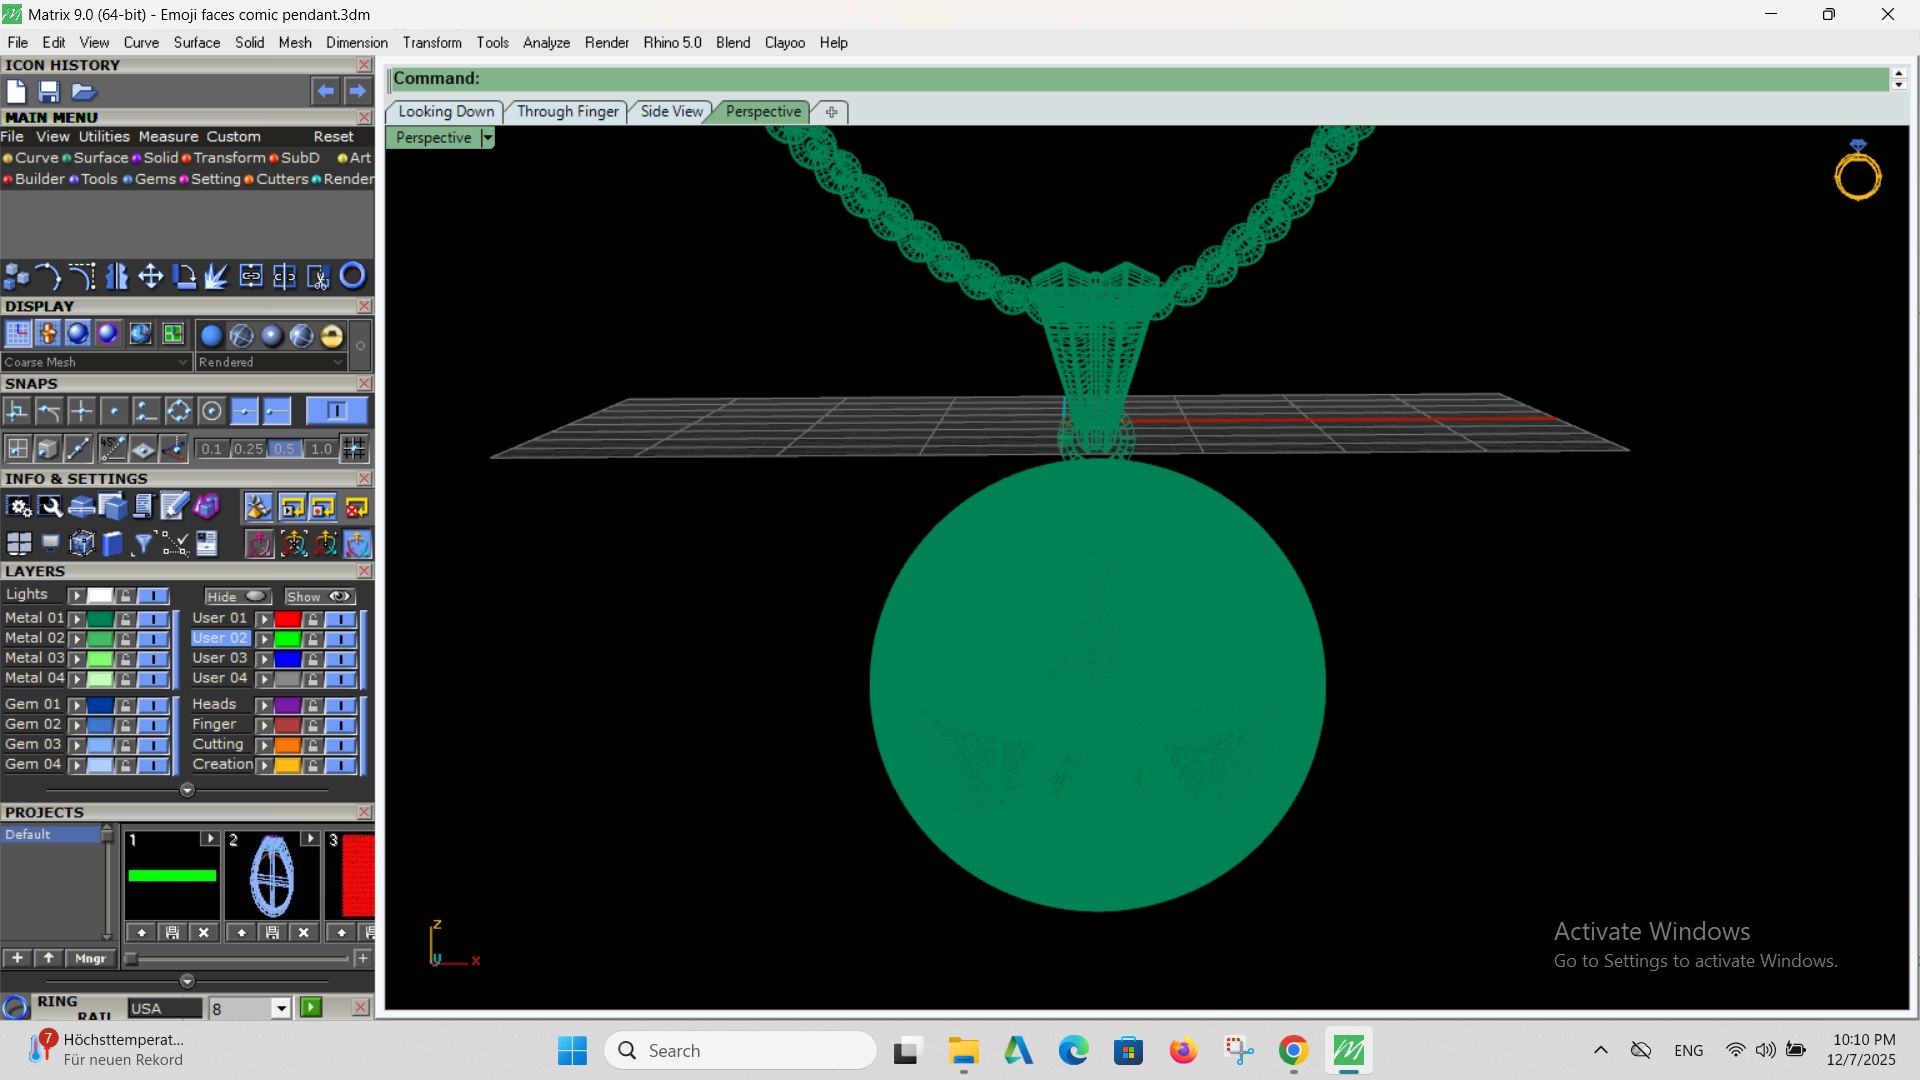Open the Coarse Mesh dropdown
This screenshot has width=1920, height=1080.
pos(95,362)
